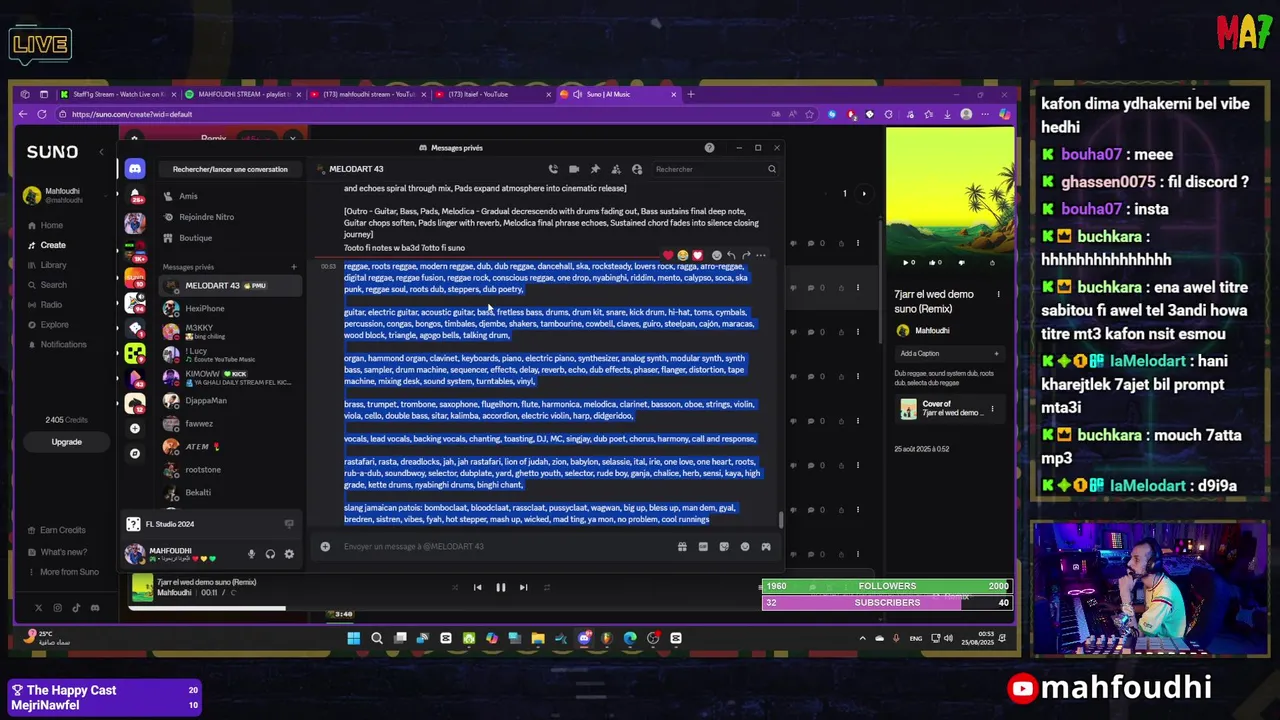Open the emoji picker in message bar
This screenshot has height=720, width=1280.
click(x=745, y=547)
